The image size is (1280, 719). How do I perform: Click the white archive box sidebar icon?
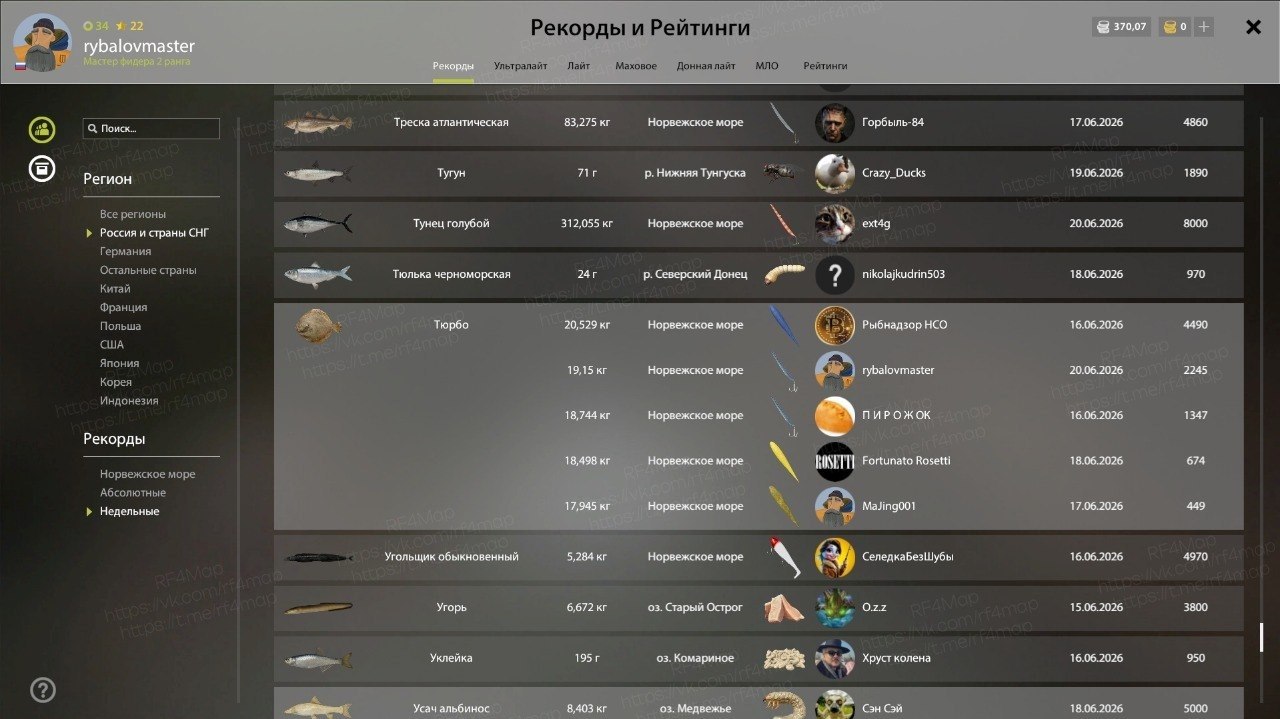click(42, 169)
